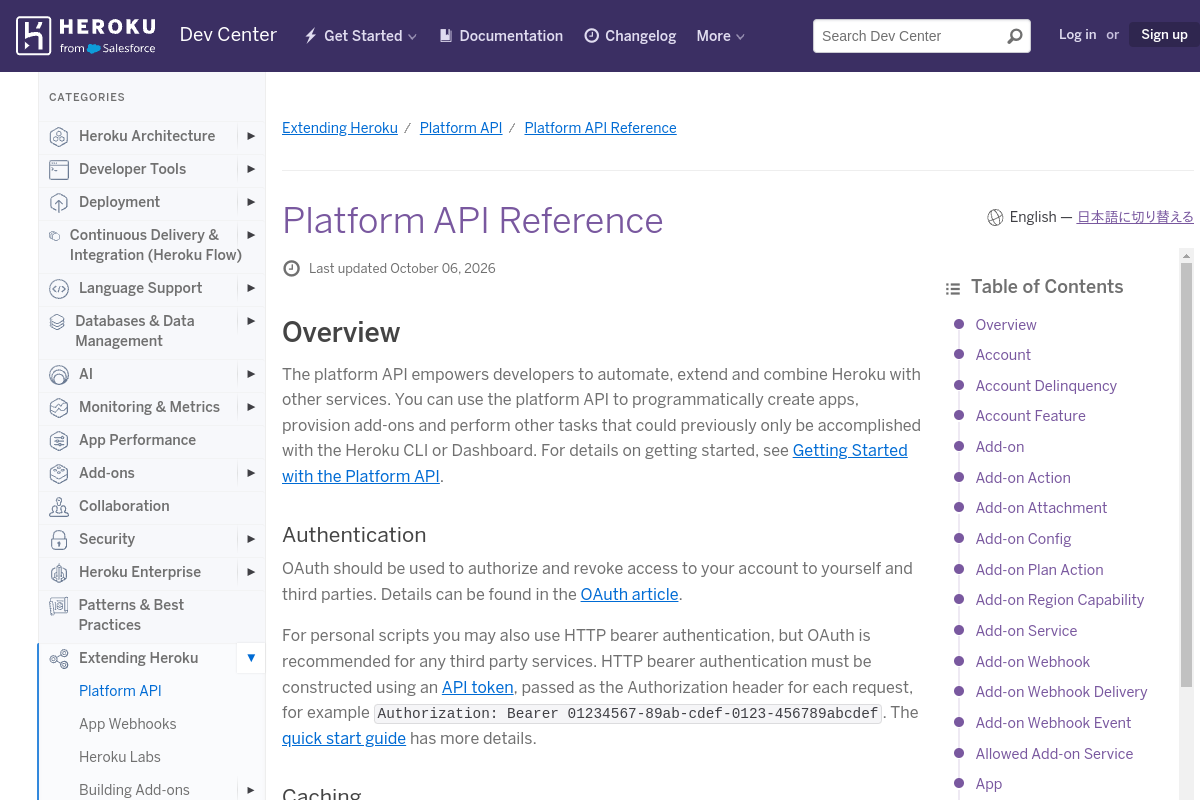Click the App Performance icon
Screen dimensions: 1200x800
pos(59,441)
